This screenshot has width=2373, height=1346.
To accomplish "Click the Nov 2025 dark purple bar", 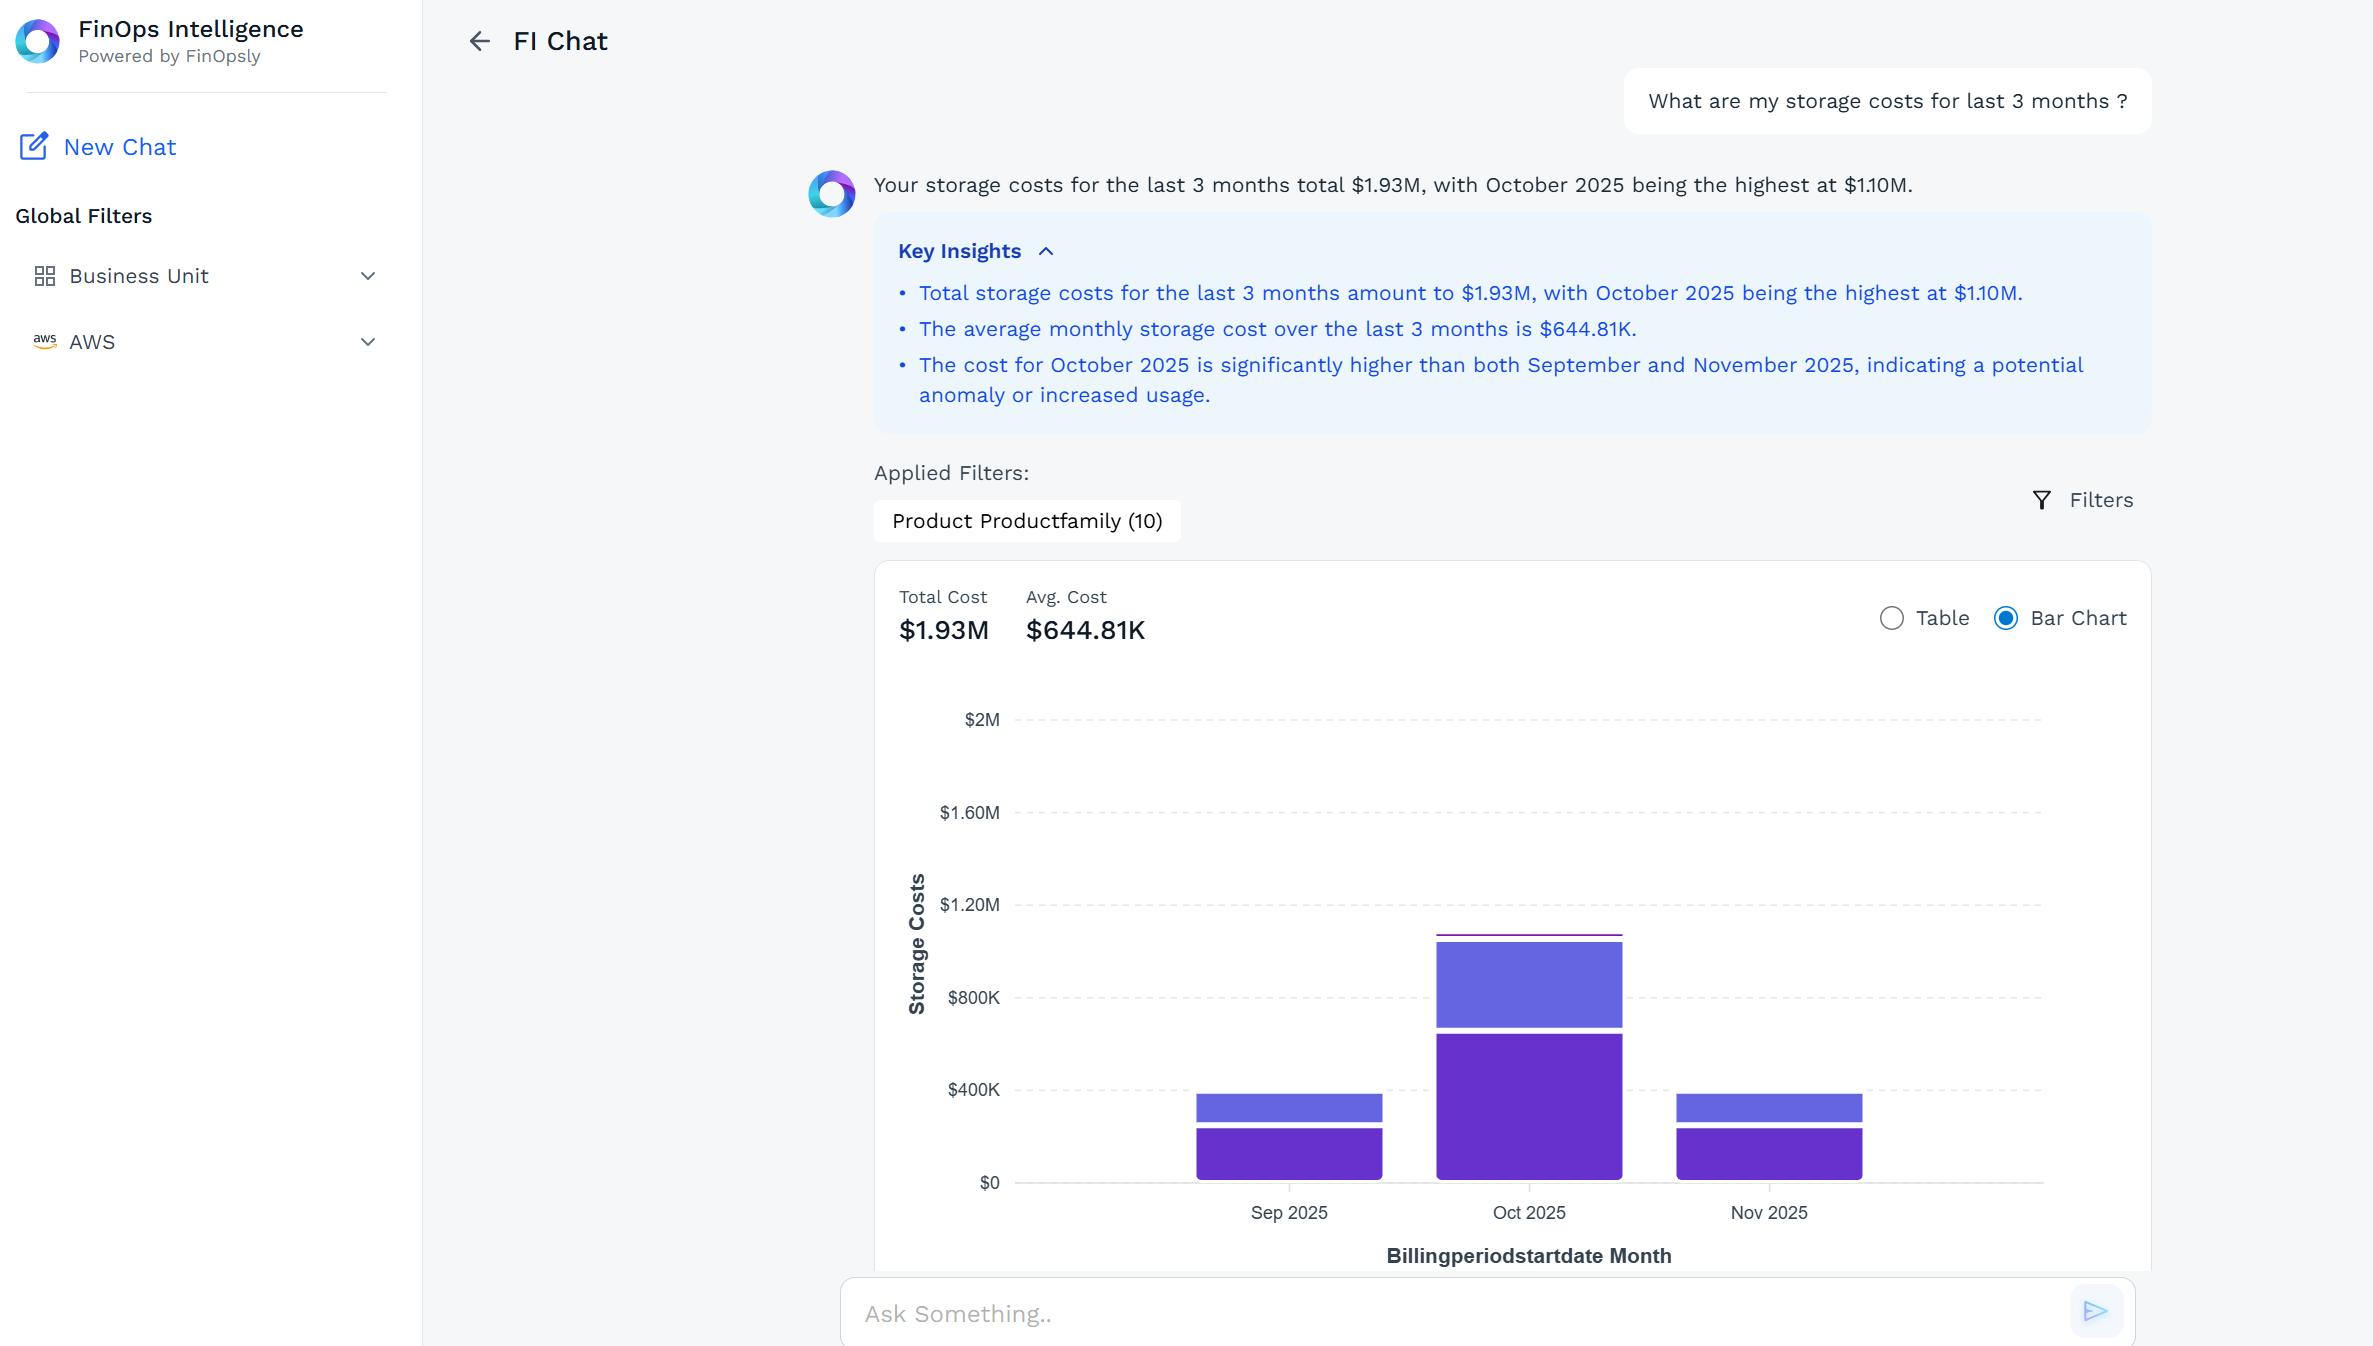I will (x=1769, y=1153).
